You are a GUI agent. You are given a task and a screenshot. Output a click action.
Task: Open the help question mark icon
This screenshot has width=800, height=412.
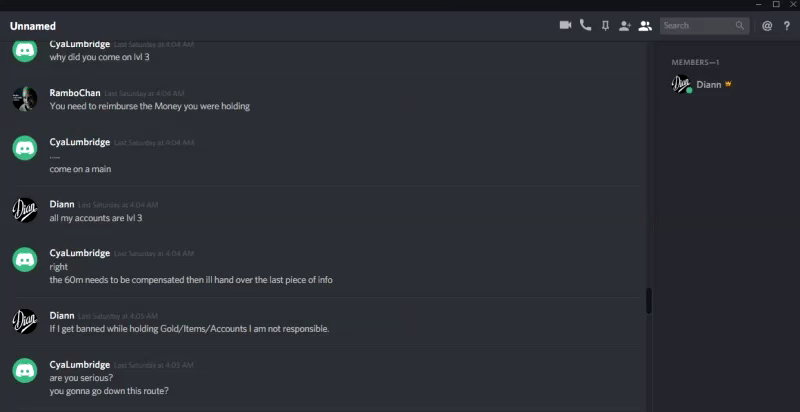click(787, 26)
